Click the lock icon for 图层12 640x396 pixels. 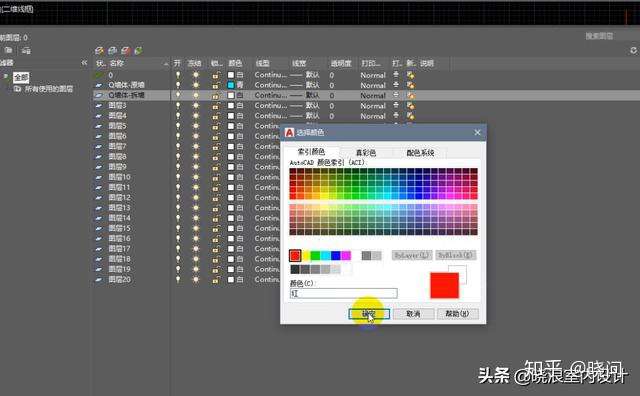point(216,198)
